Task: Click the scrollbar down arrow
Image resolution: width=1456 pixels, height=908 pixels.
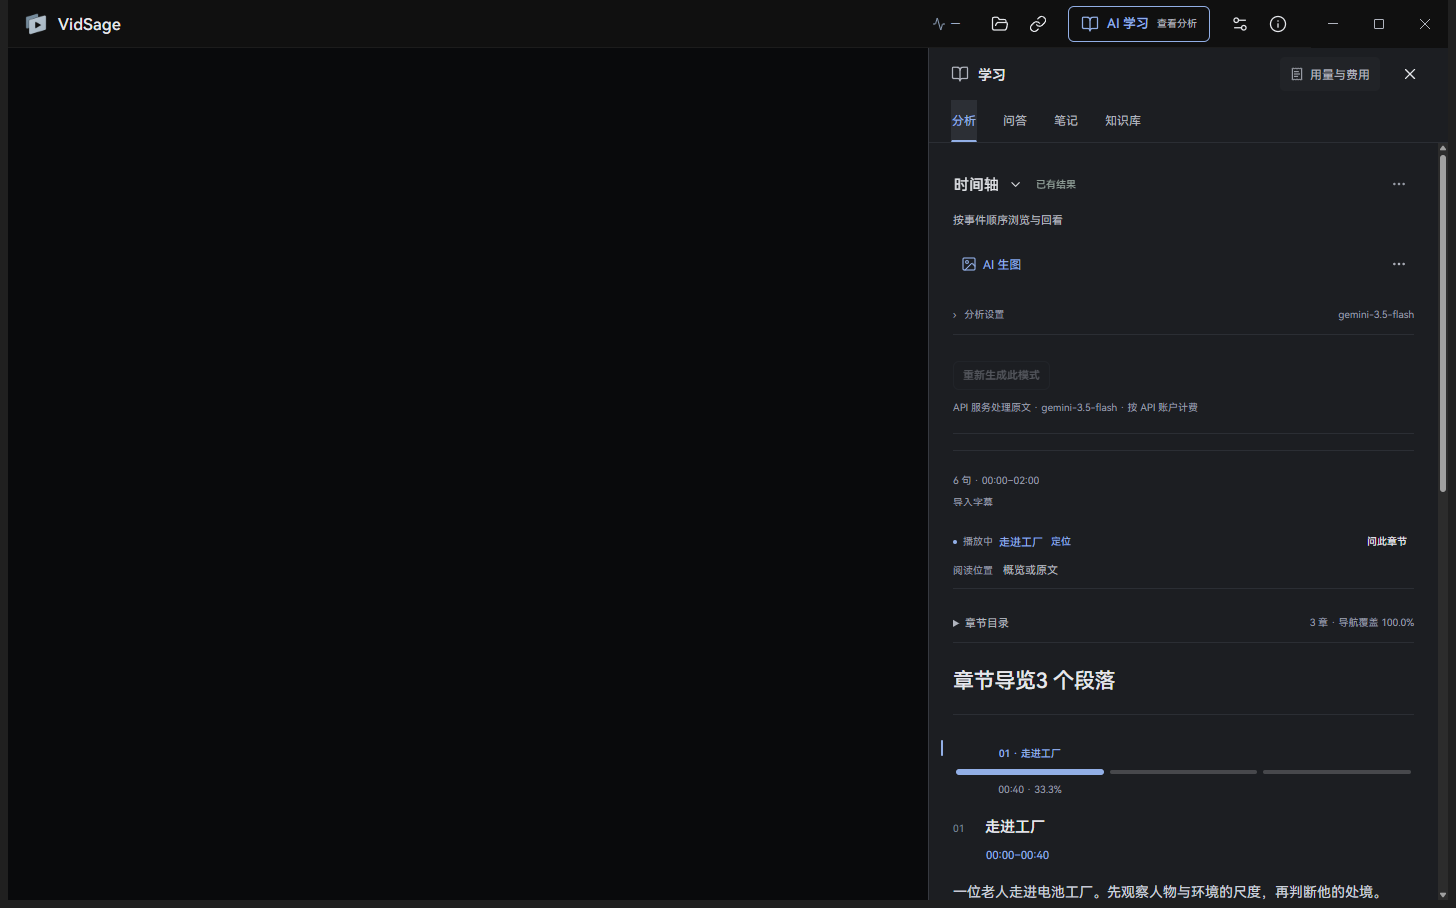Action: [1443, 895]
